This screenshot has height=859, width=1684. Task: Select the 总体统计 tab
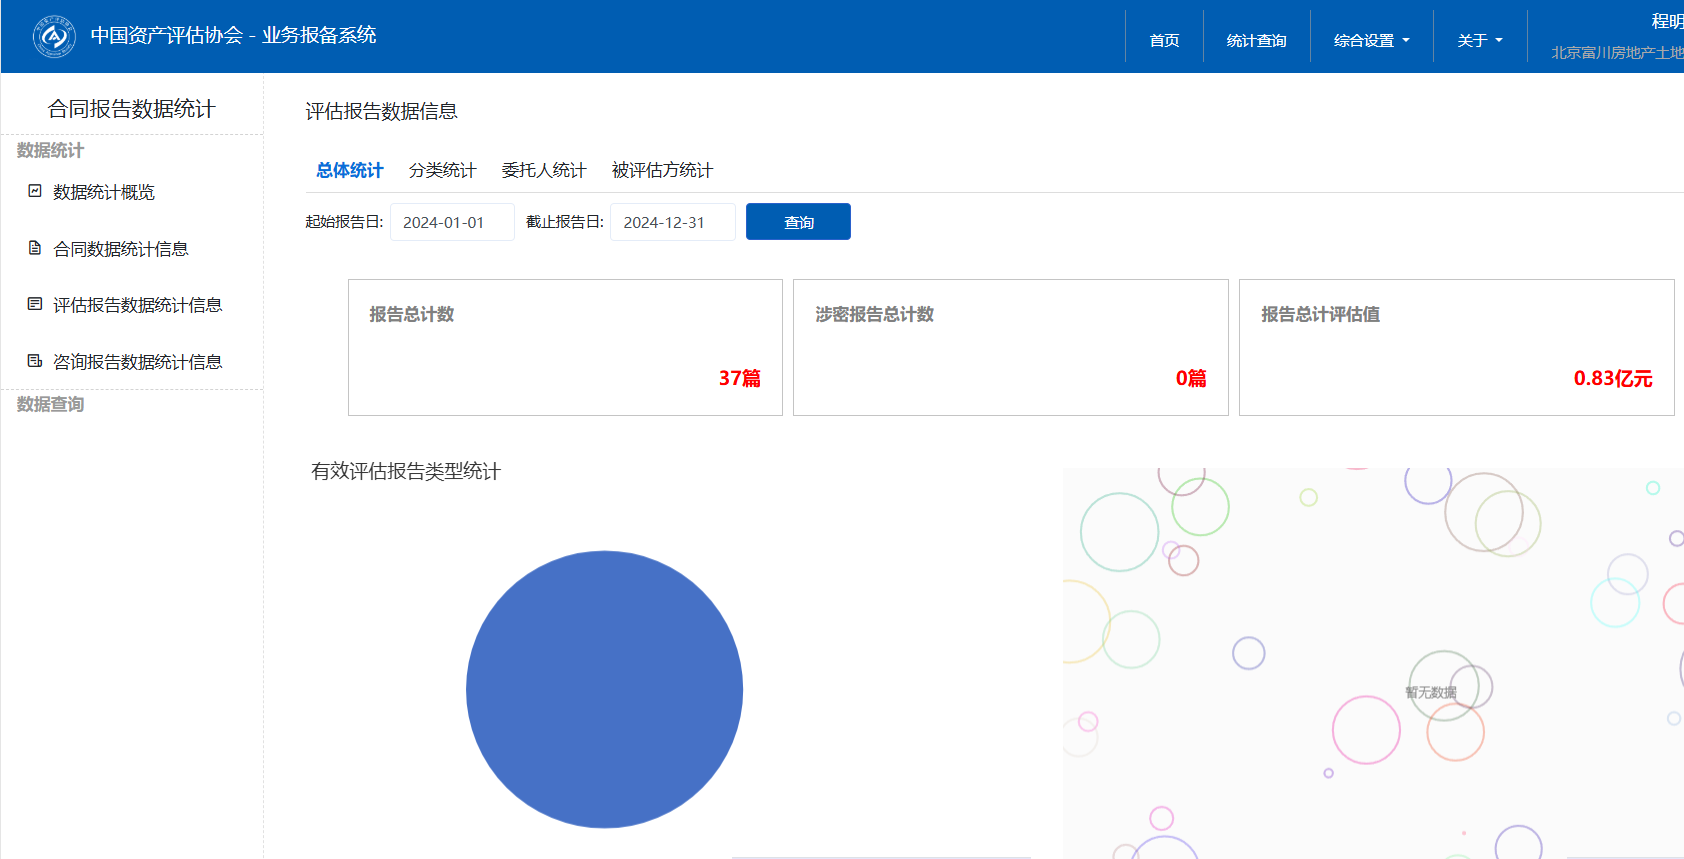coord(350,170)
